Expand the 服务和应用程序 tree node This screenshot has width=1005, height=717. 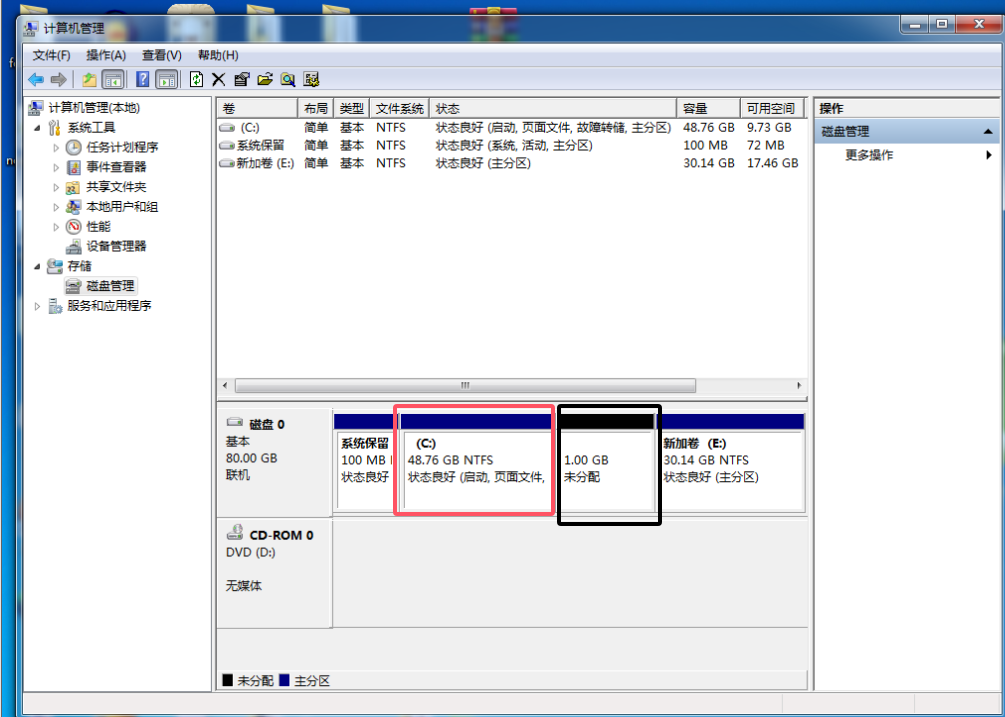point(38,306)
